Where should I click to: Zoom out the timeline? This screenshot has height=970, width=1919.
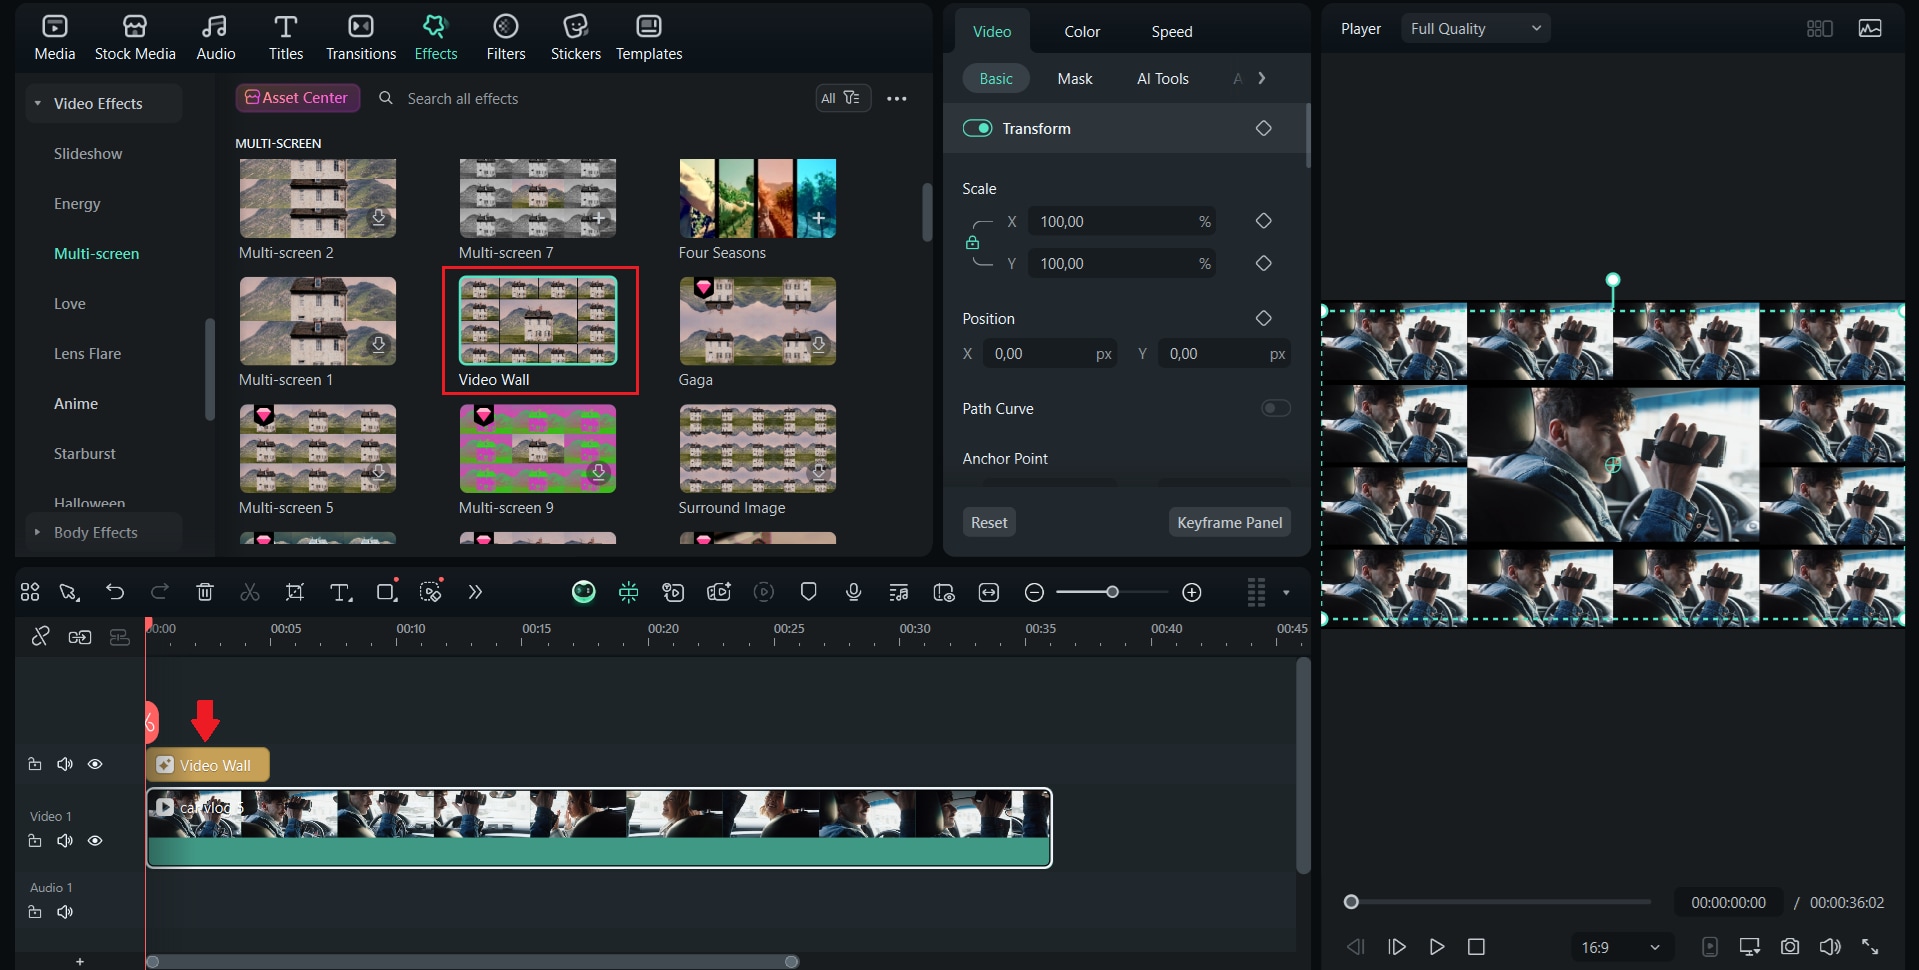coord(1035,593)
